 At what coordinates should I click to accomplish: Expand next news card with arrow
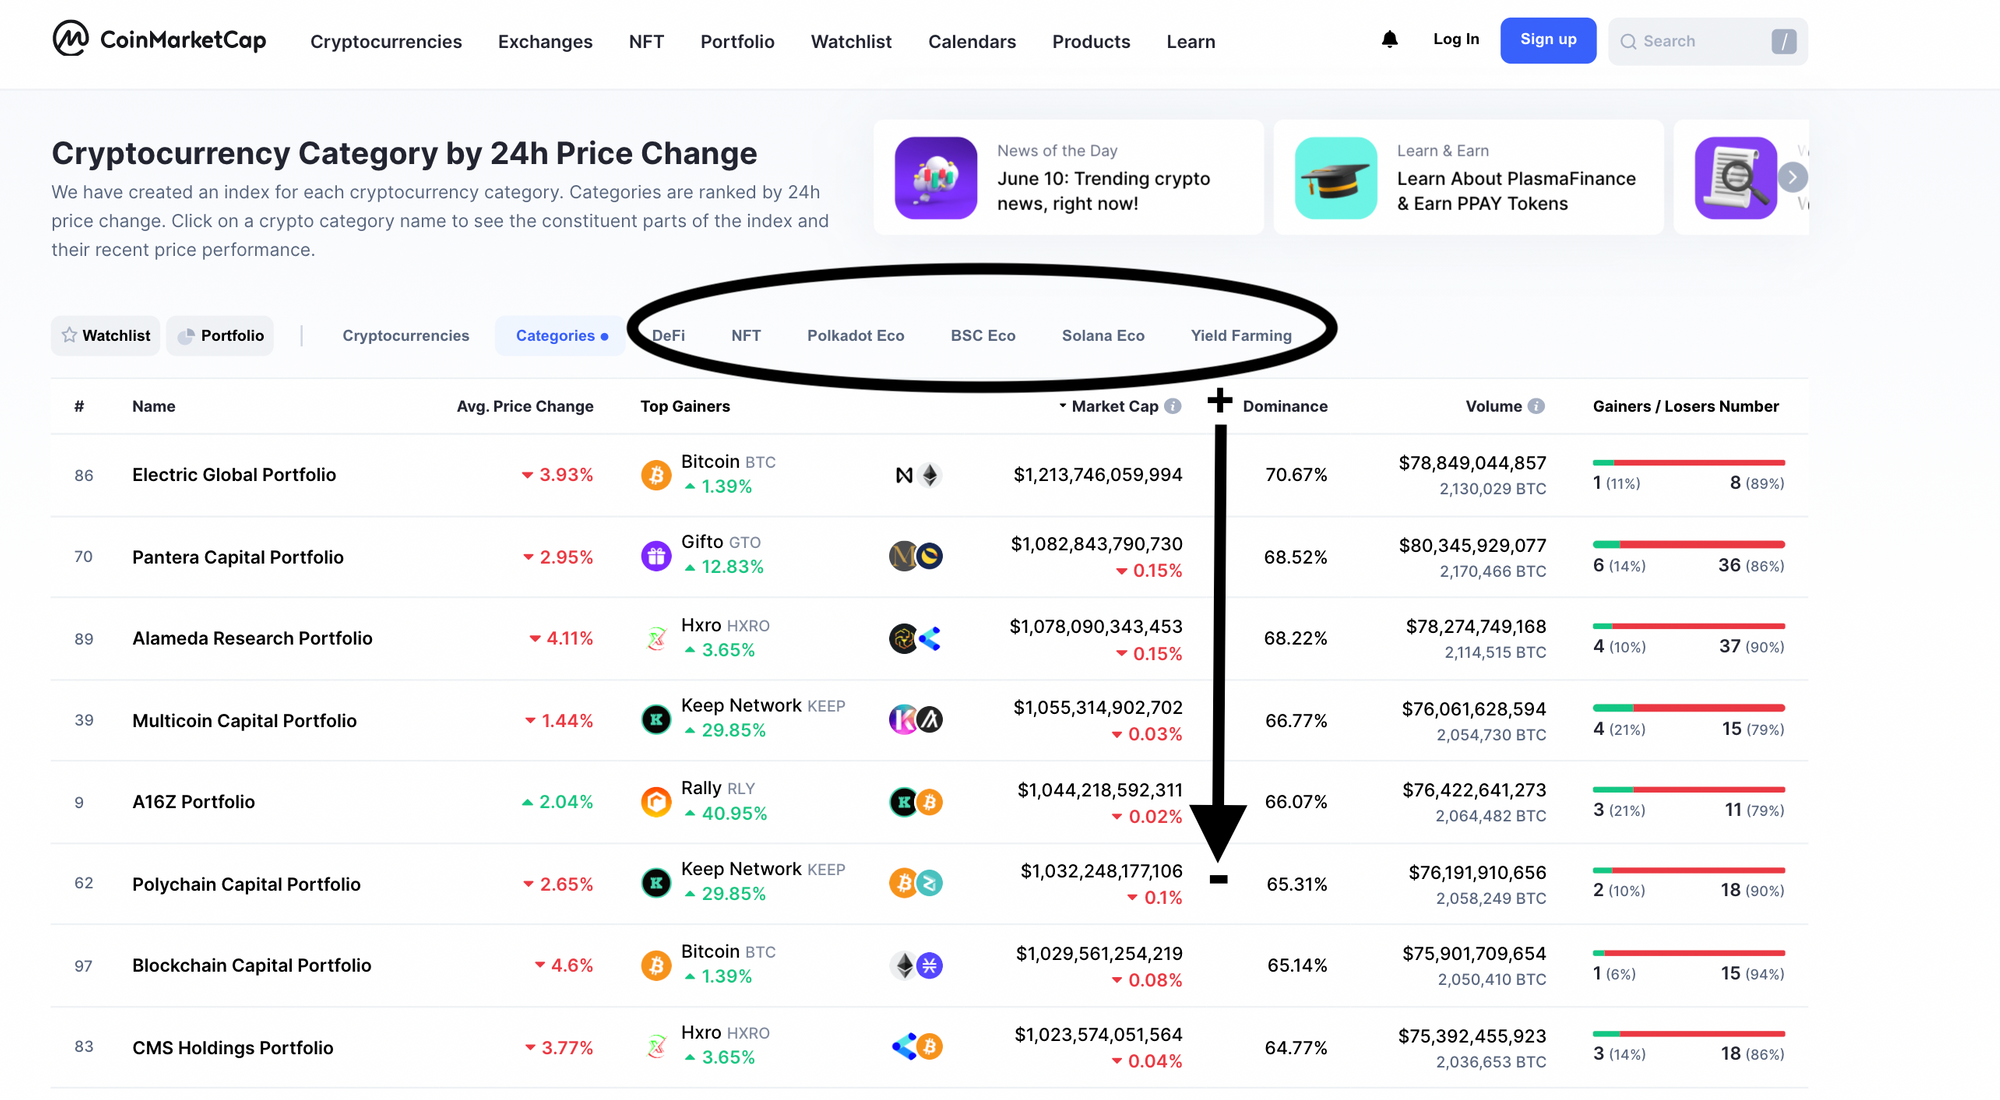click(1793, 178)
